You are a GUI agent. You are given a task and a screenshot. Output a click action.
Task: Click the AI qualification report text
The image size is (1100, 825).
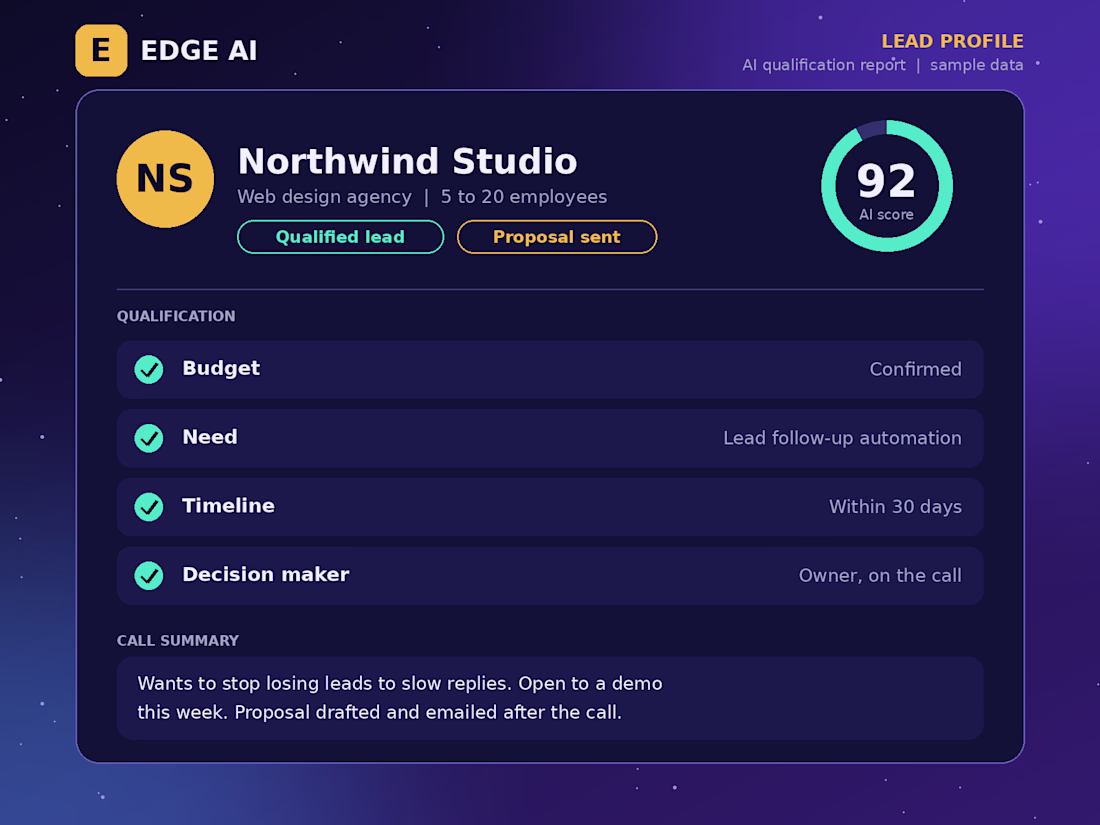click(824, 65)
